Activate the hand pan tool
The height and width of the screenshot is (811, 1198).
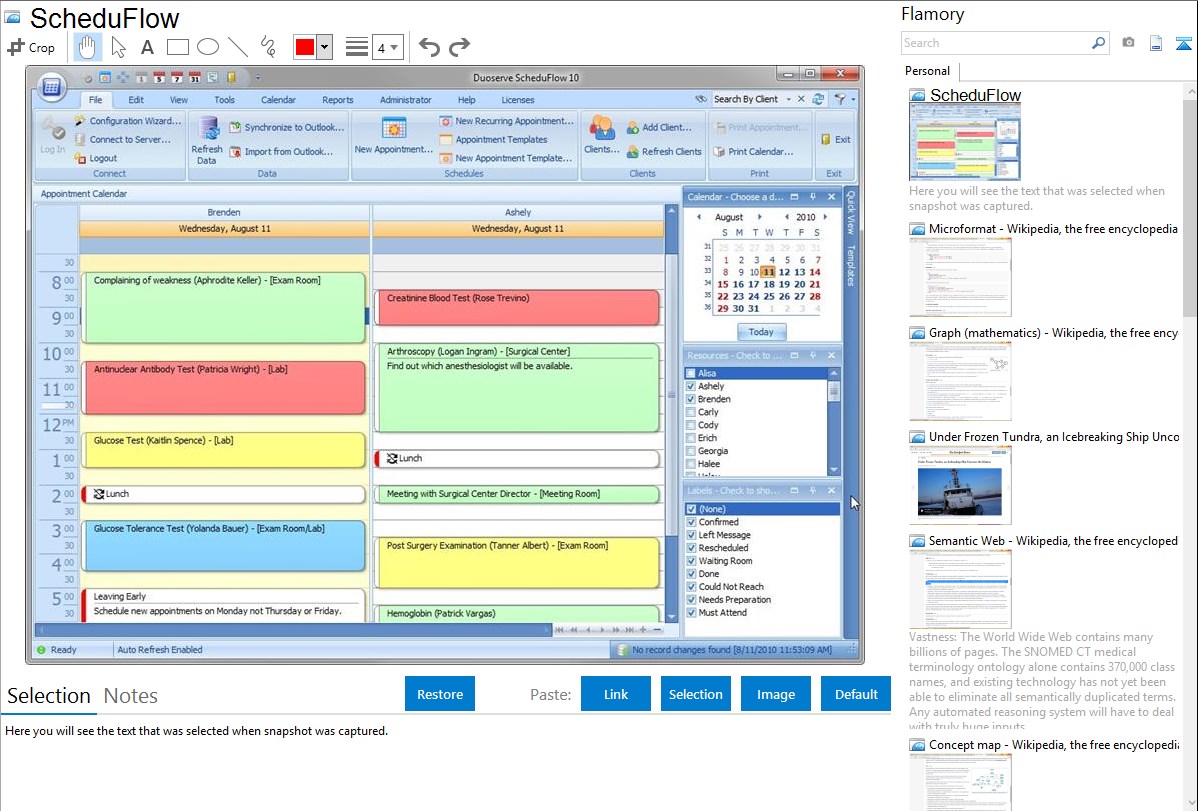[x=86, y=47]
